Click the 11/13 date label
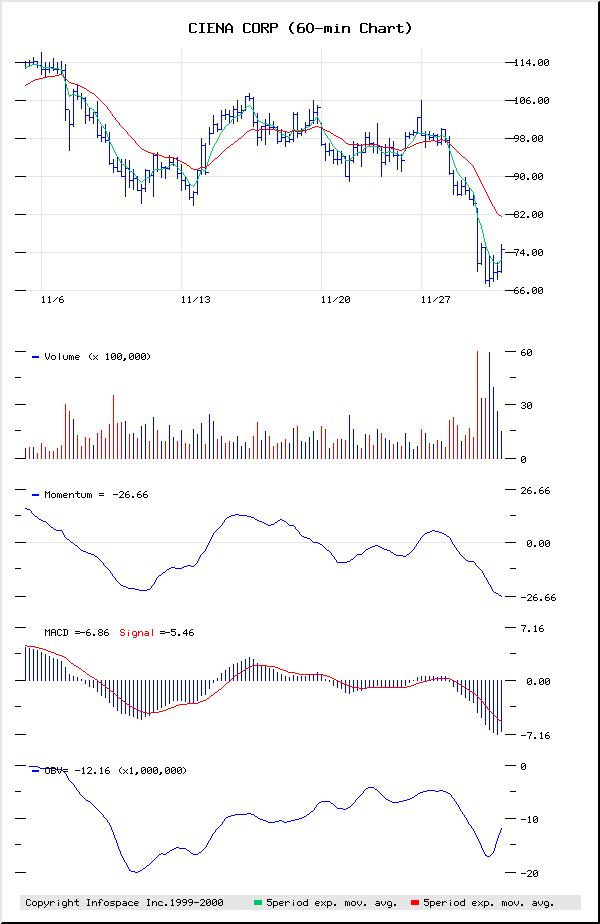 [196, 300]
